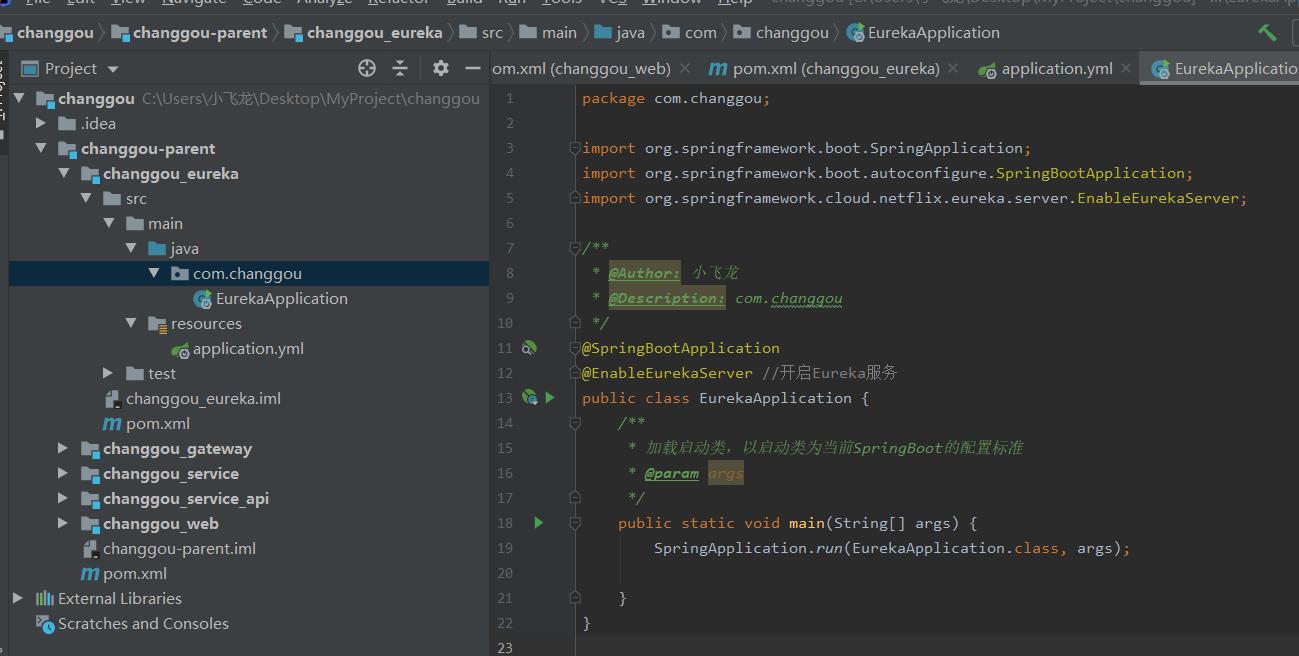Collapse the changgou_eureka module
This screenshot has height=656, width=1299.
pos(64,173)
